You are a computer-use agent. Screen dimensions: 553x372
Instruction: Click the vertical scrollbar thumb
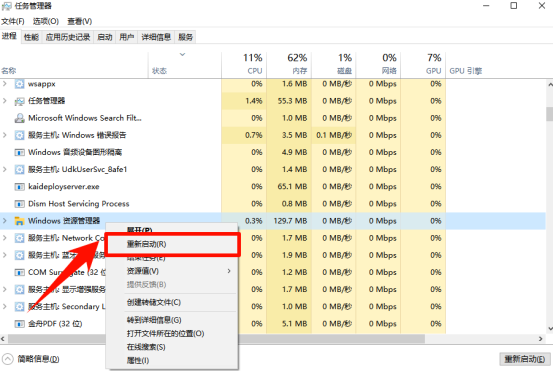(x=549, y=114)
